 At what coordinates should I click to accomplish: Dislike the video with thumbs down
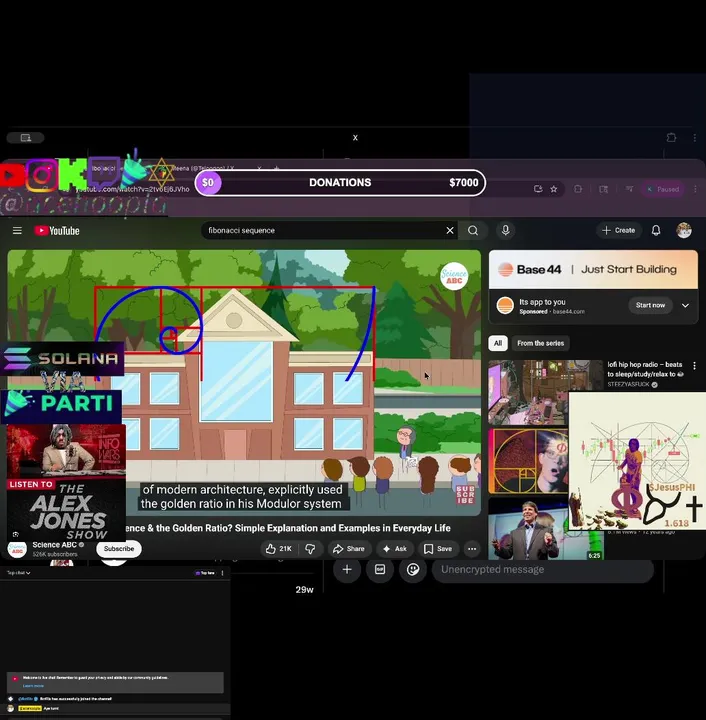[x=310, y=549]
